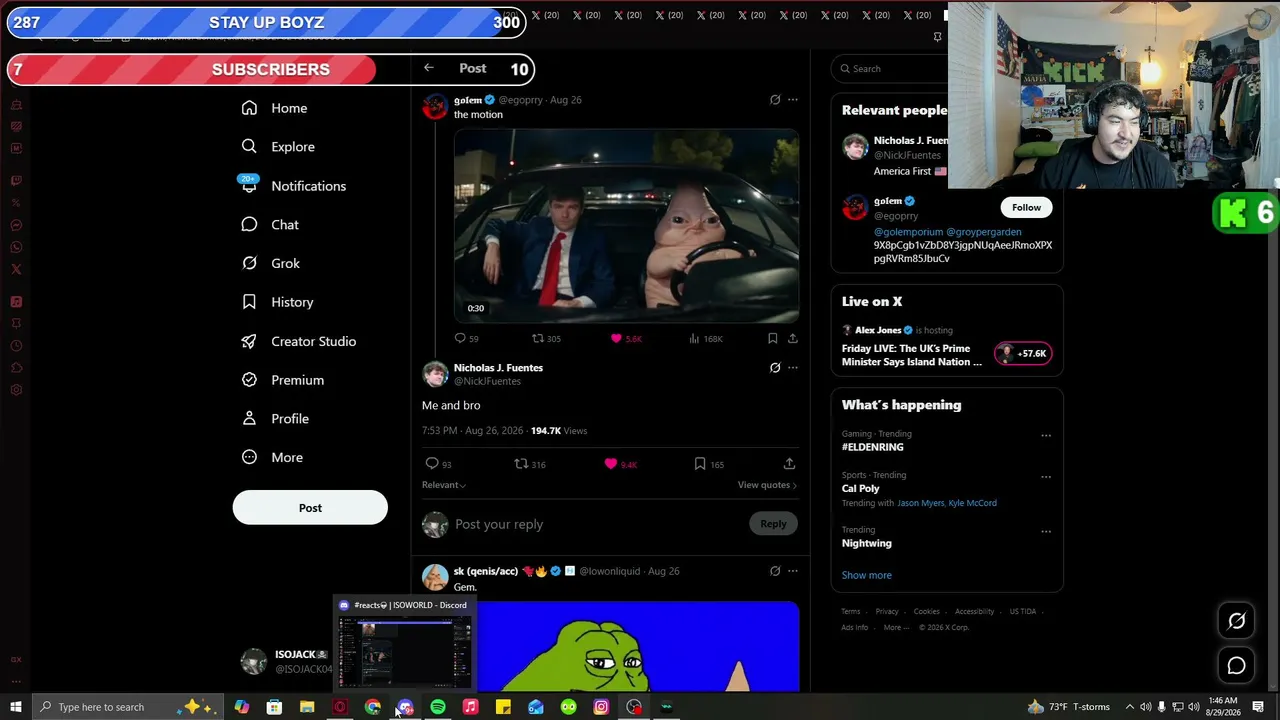Open Discord from the taskbar

(x=405, y=707)
